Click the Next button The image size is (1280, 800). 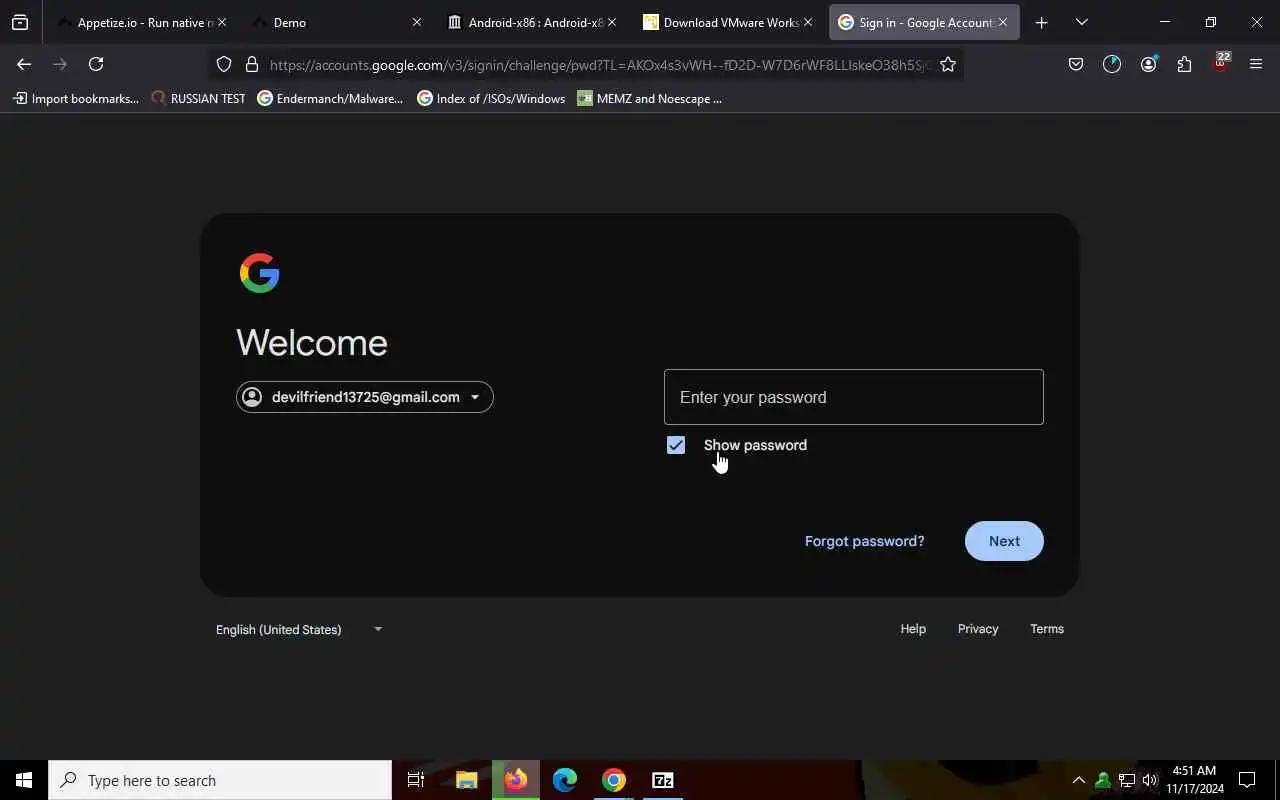pos(1004,541)
